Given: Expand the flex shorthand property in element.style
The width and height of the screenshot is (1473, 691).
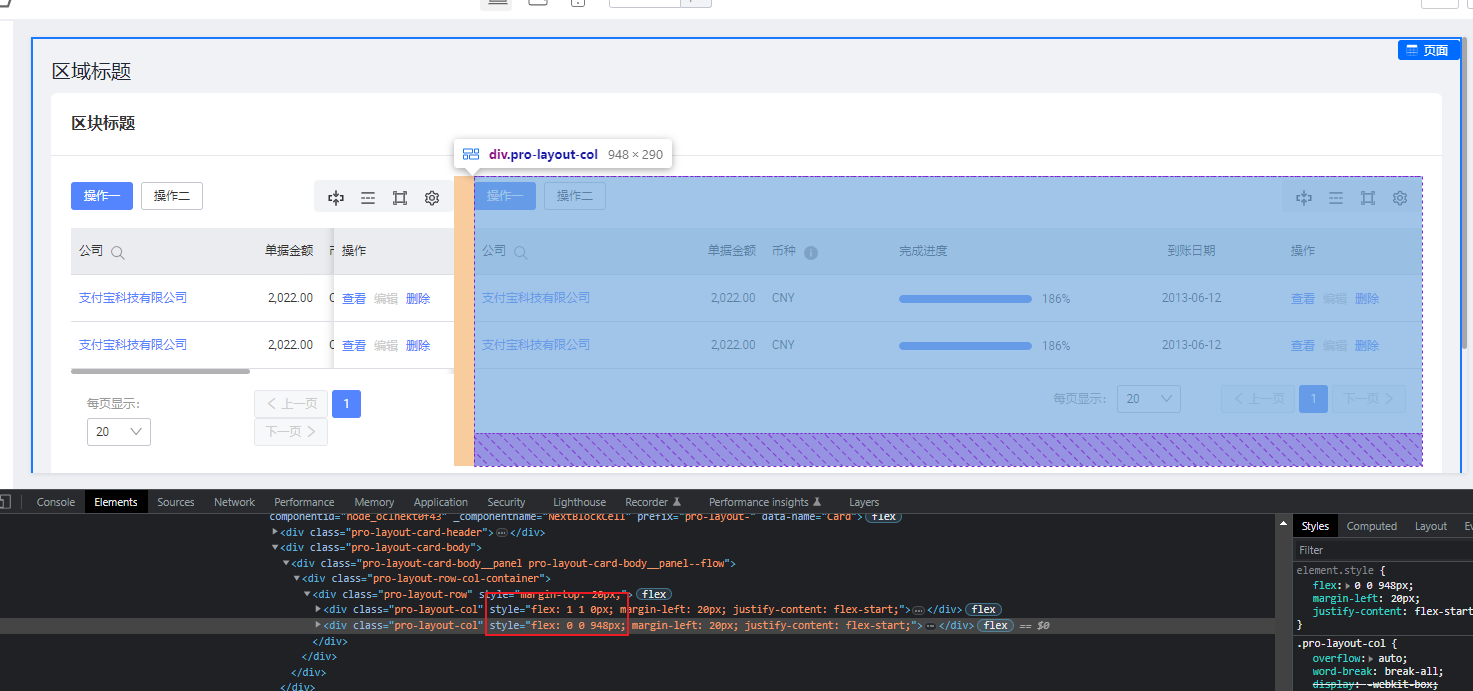Looking at the screenshot, I should (x=1350, y=586).
